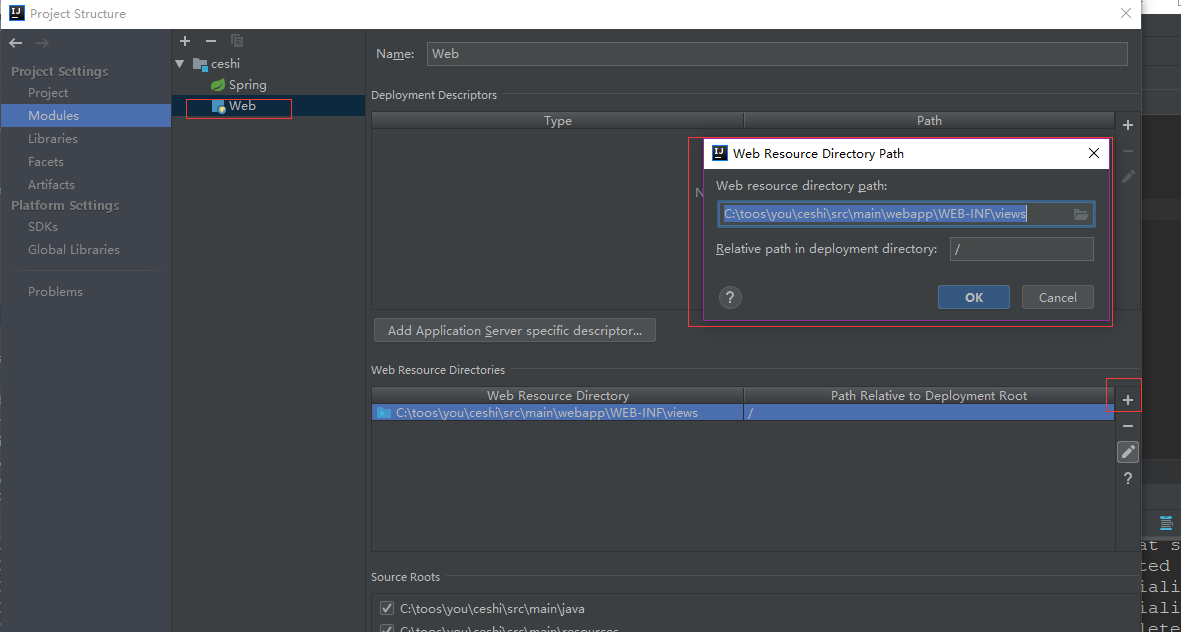Screen dimensions: 1181x632
Task: Click the deployment descriptors Path column header
Action: 929,121
